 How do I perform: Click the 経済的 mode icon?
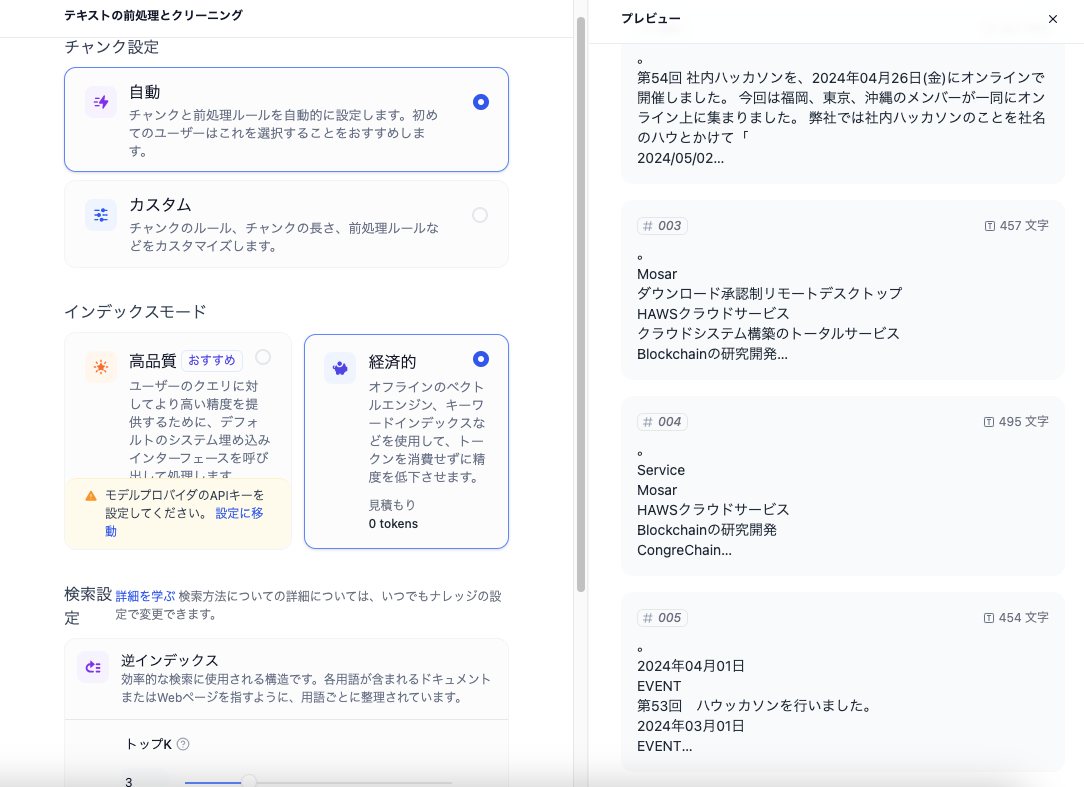(340, 367)
